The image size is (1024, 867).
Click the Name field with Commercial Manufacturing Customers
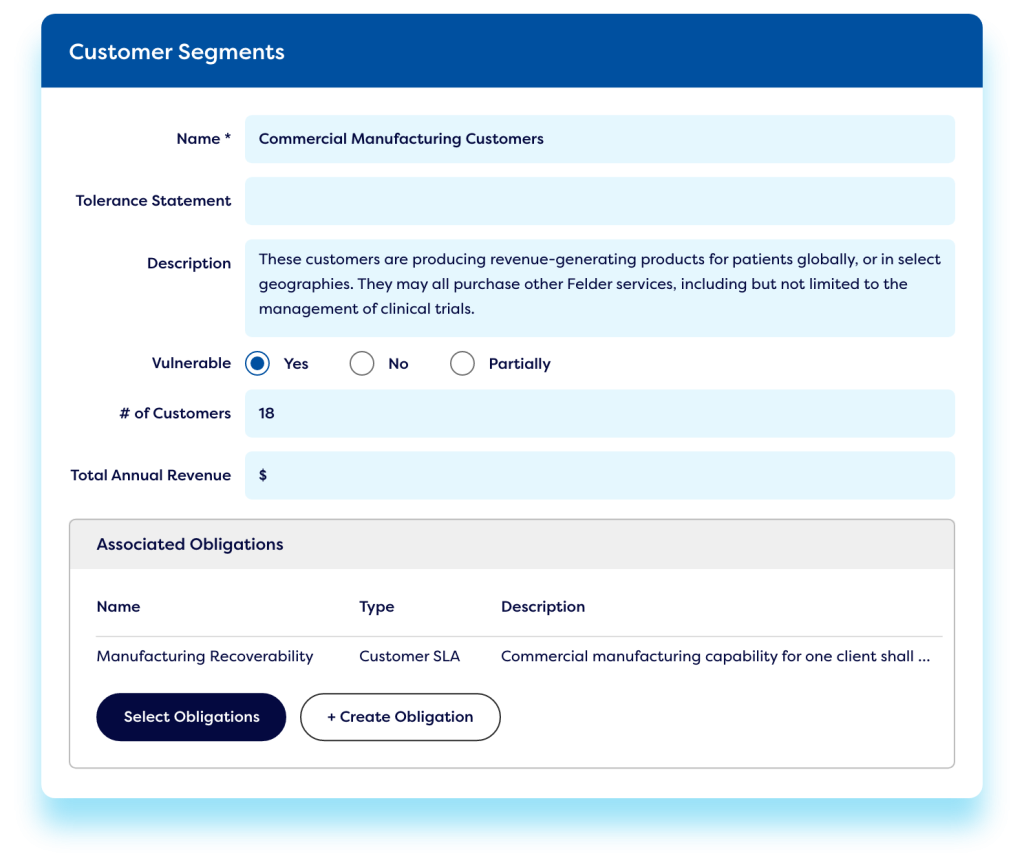598,139
